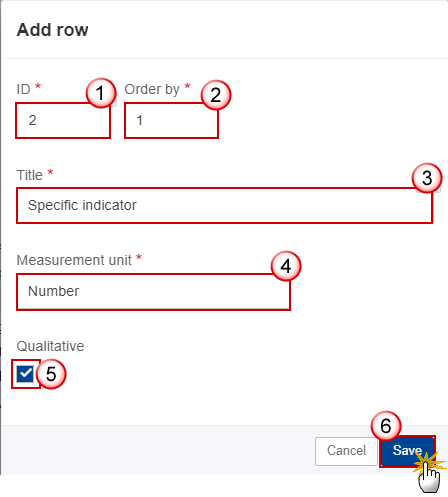Click the red asterisk beside Title
This screenshot has width=448, height=497.
pos(50,172)
